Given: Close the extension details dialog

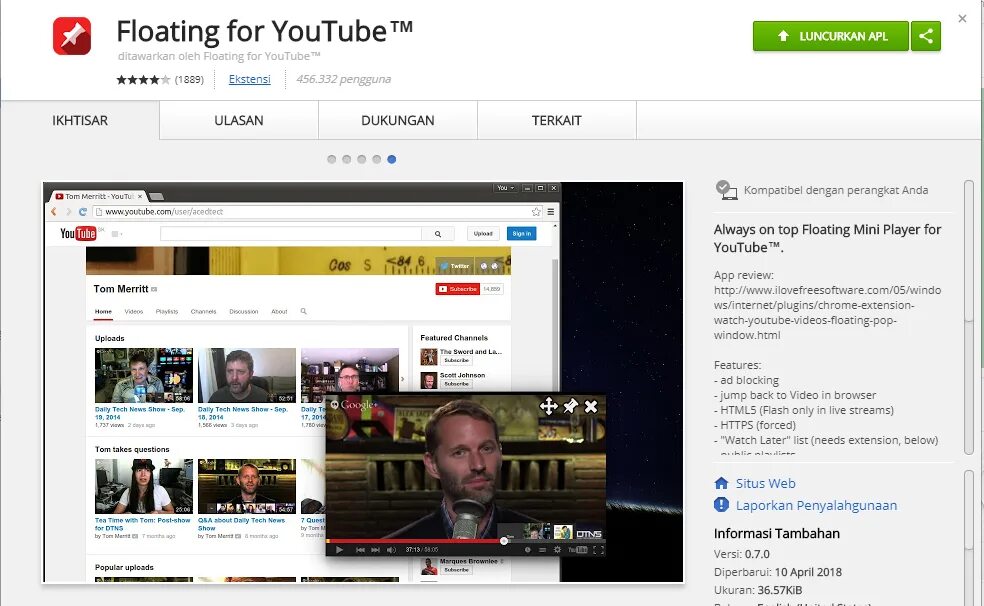Looking at the screenshot, I should tap(962, 19).
